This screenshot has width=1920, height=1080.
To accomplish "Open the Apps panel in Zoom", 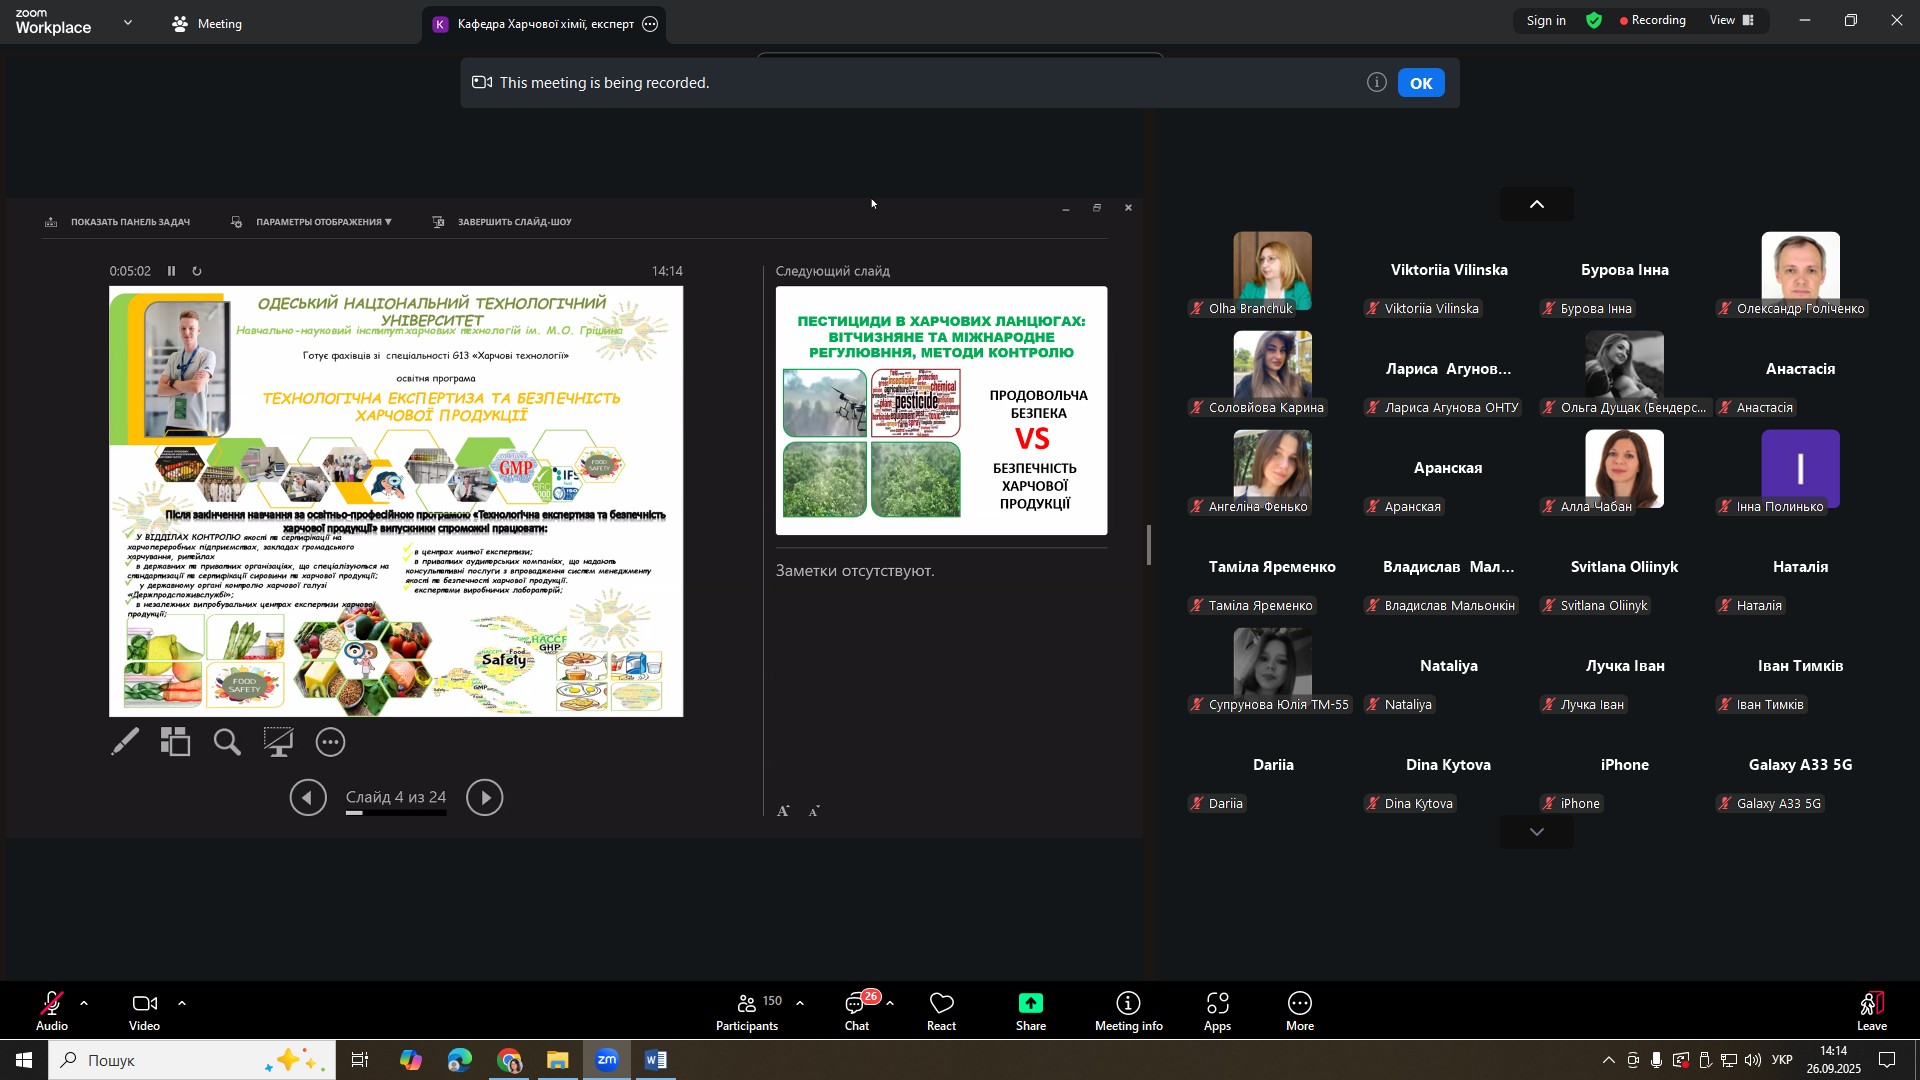I will tap(1217, 1011).
